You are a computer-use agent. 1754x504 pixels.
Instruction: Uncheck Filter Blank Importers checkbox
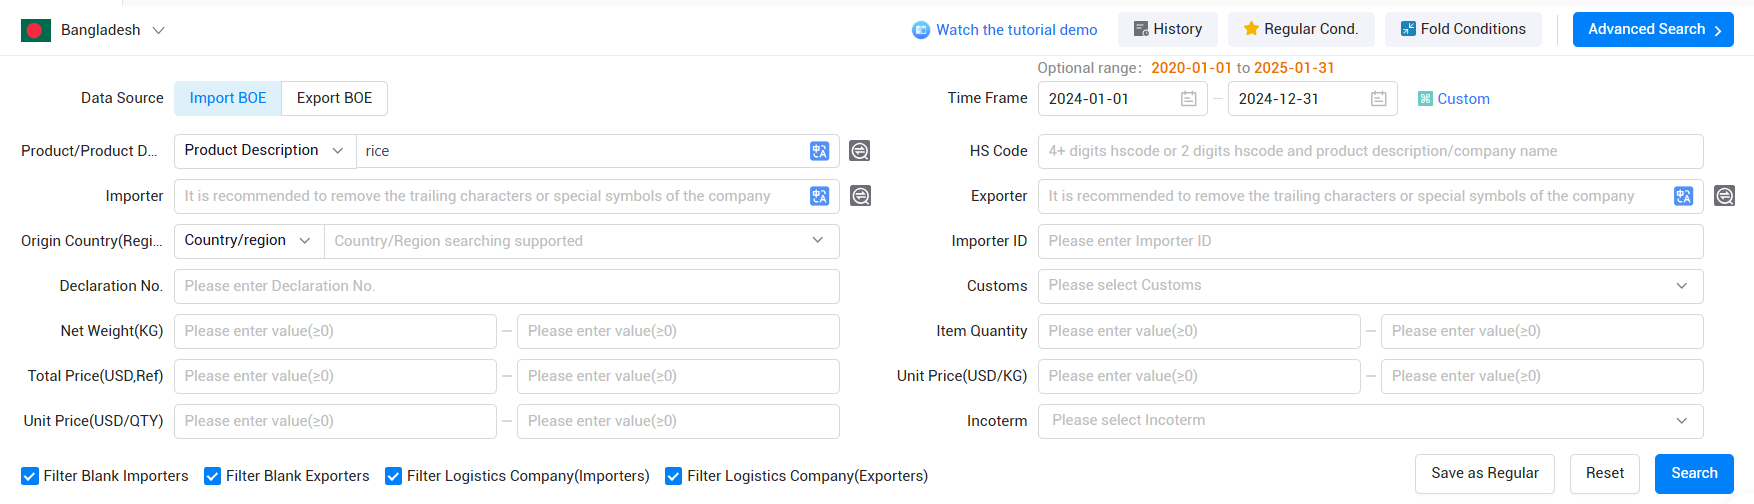click(x=30, y=476)
